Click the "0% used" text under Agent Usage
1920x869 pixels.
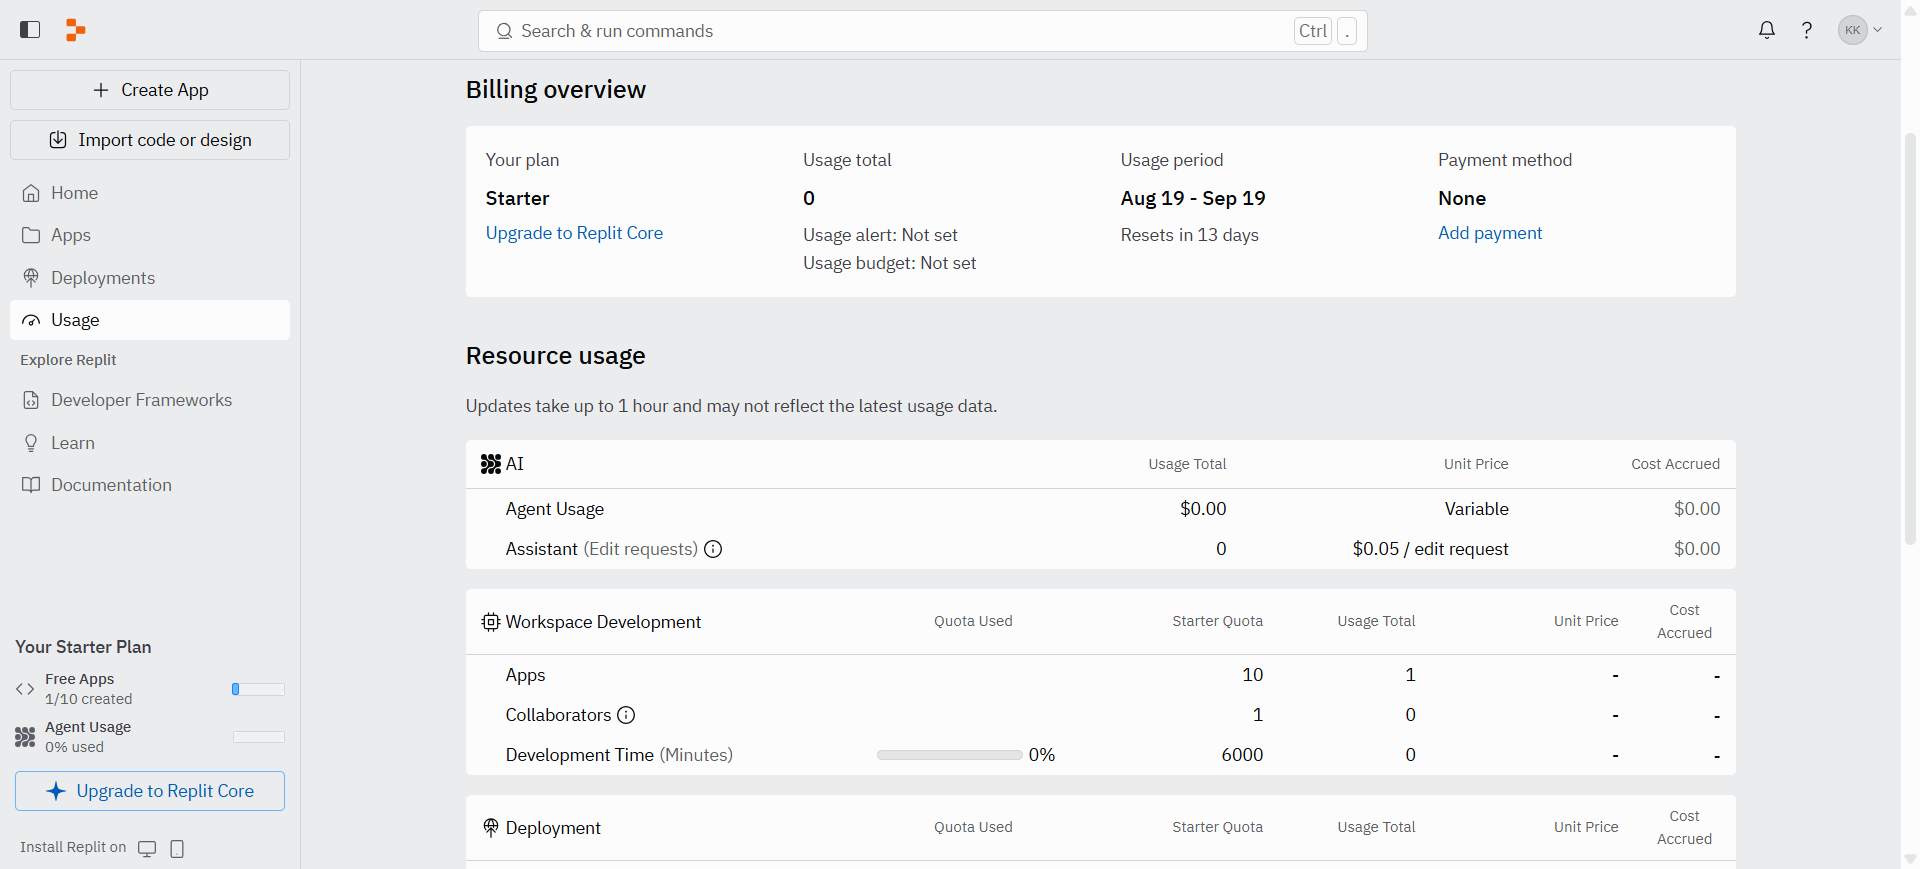click(x=74, y=747)
